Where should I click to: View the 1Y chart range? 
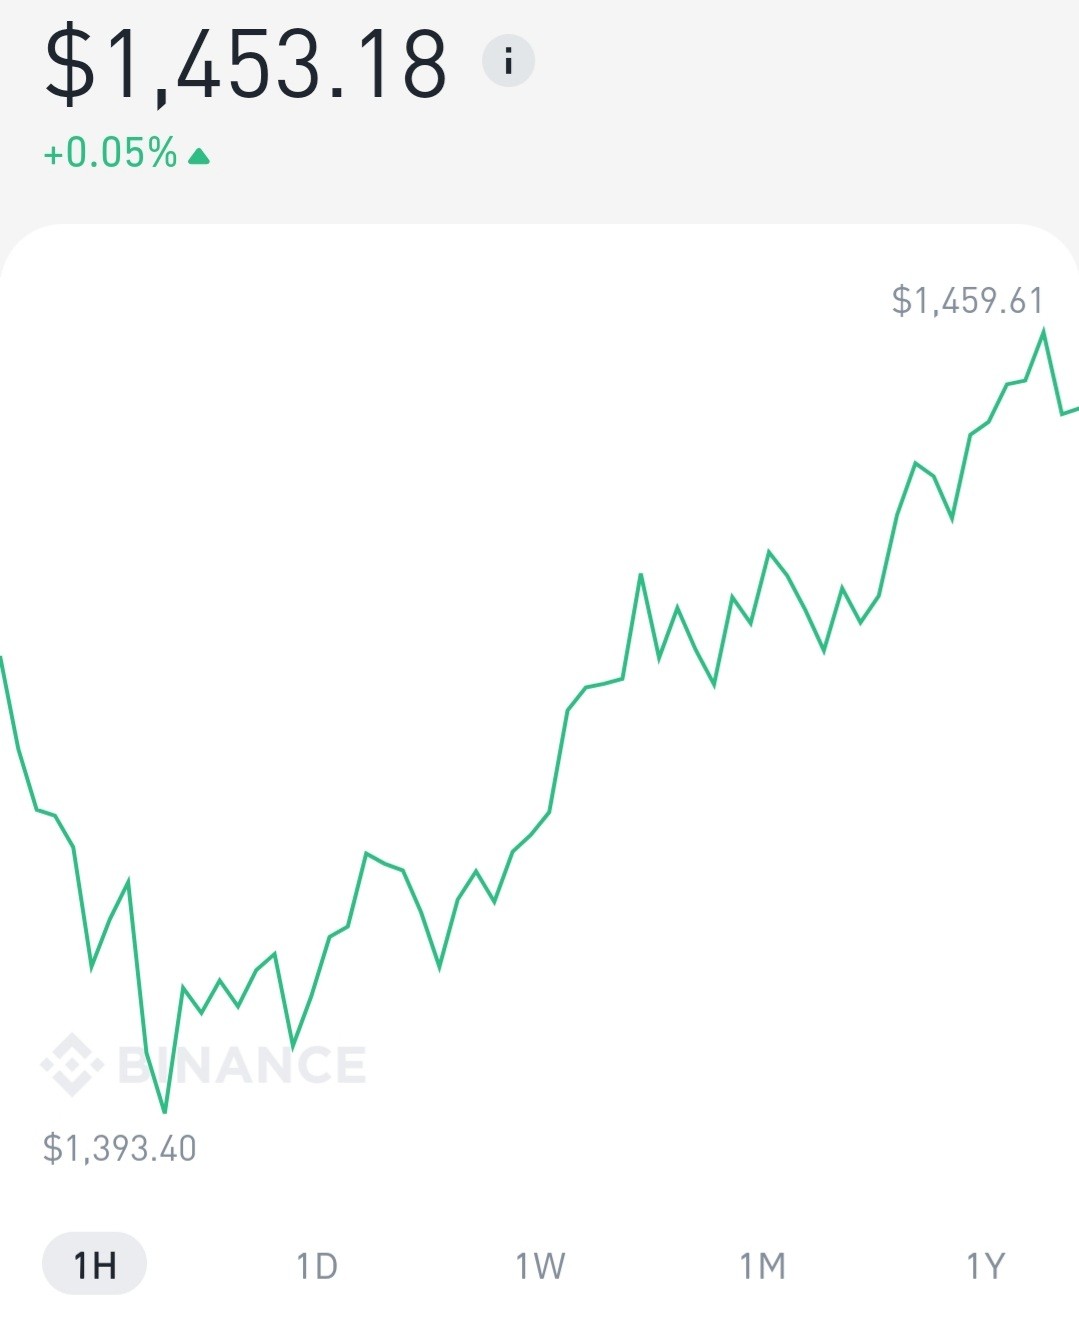[x=985, y=1266]
